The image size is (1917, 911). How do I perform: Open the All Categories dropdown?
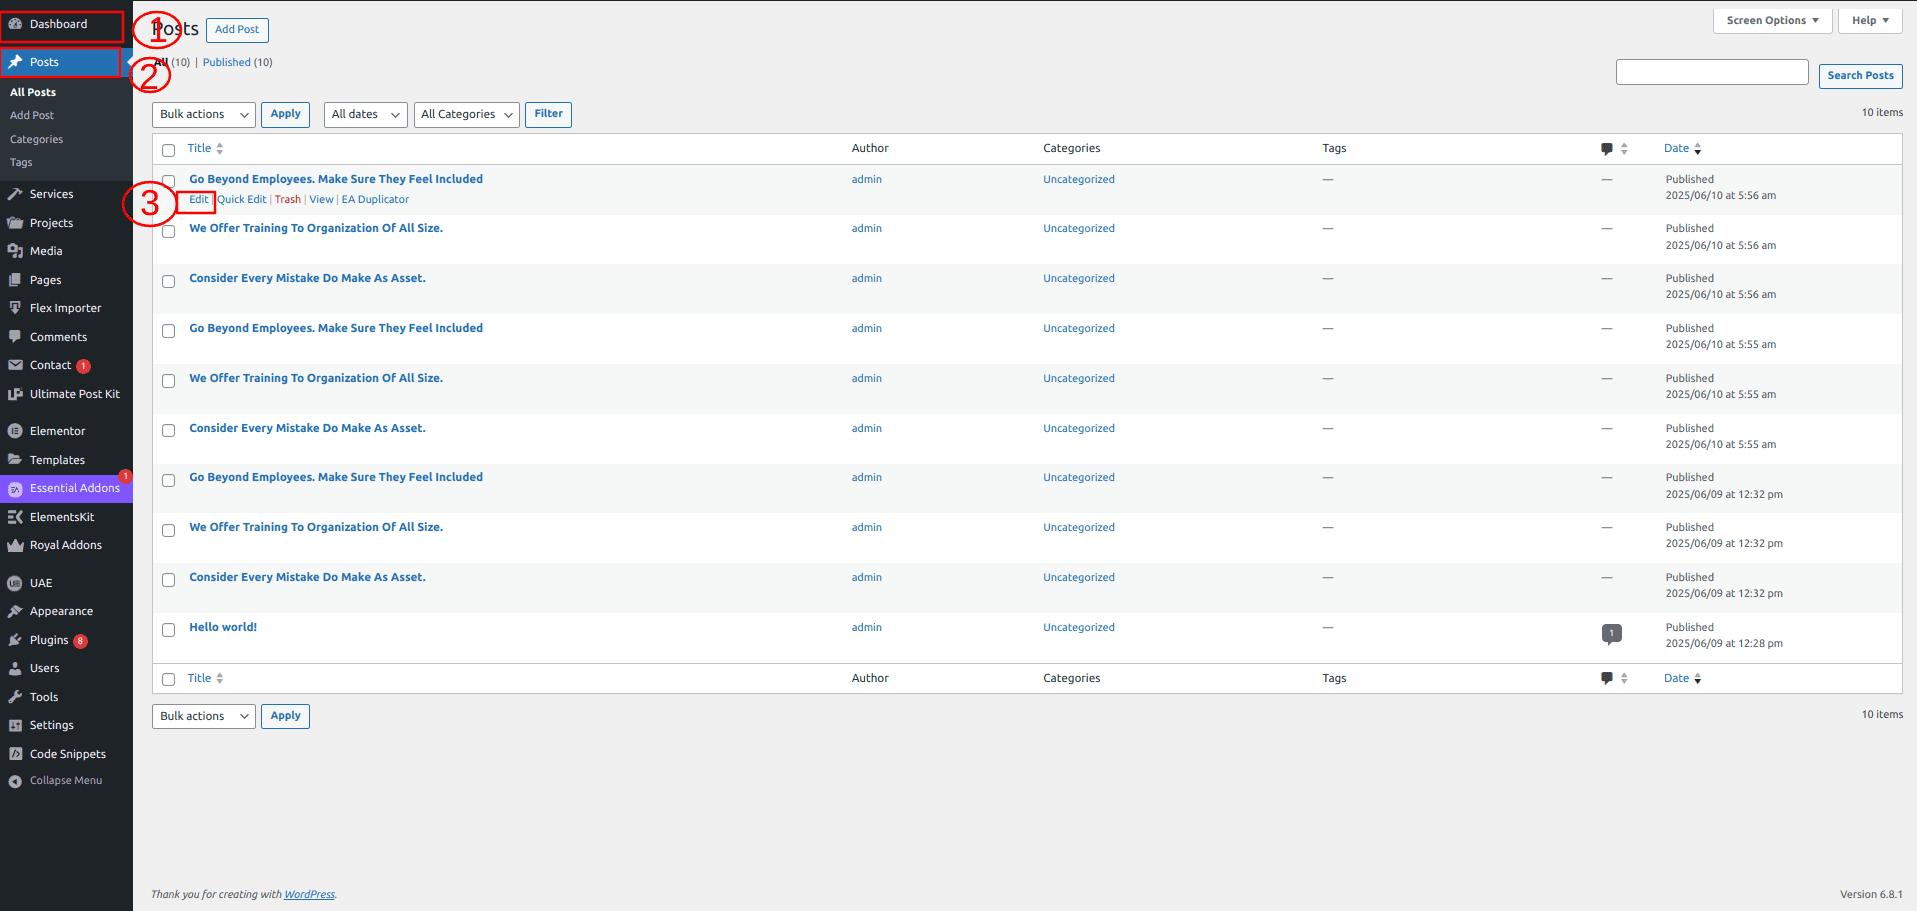click(467, 115)
